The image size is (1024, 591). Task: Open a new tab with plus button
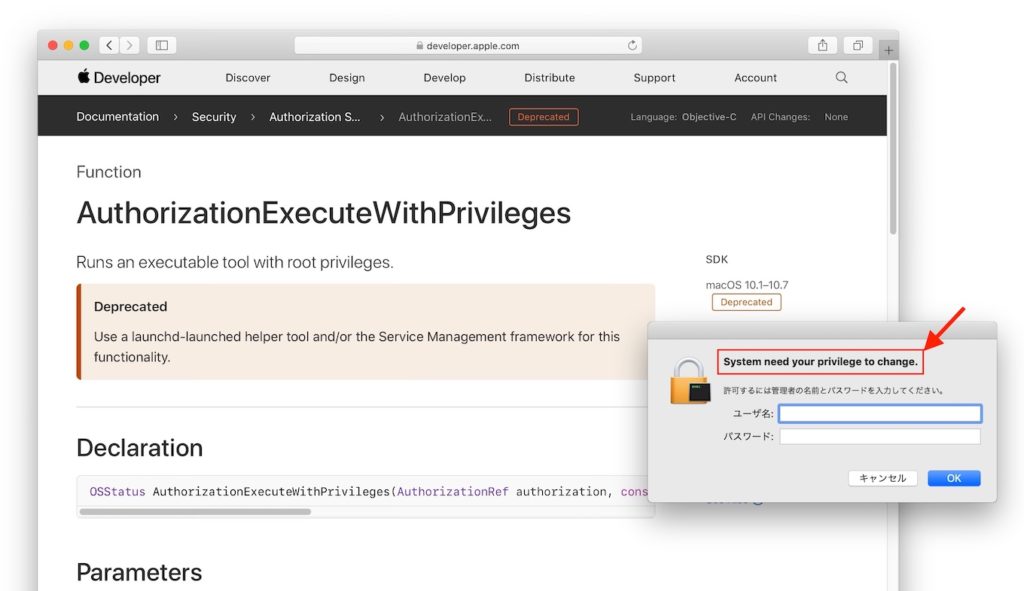tap(889, 49)
